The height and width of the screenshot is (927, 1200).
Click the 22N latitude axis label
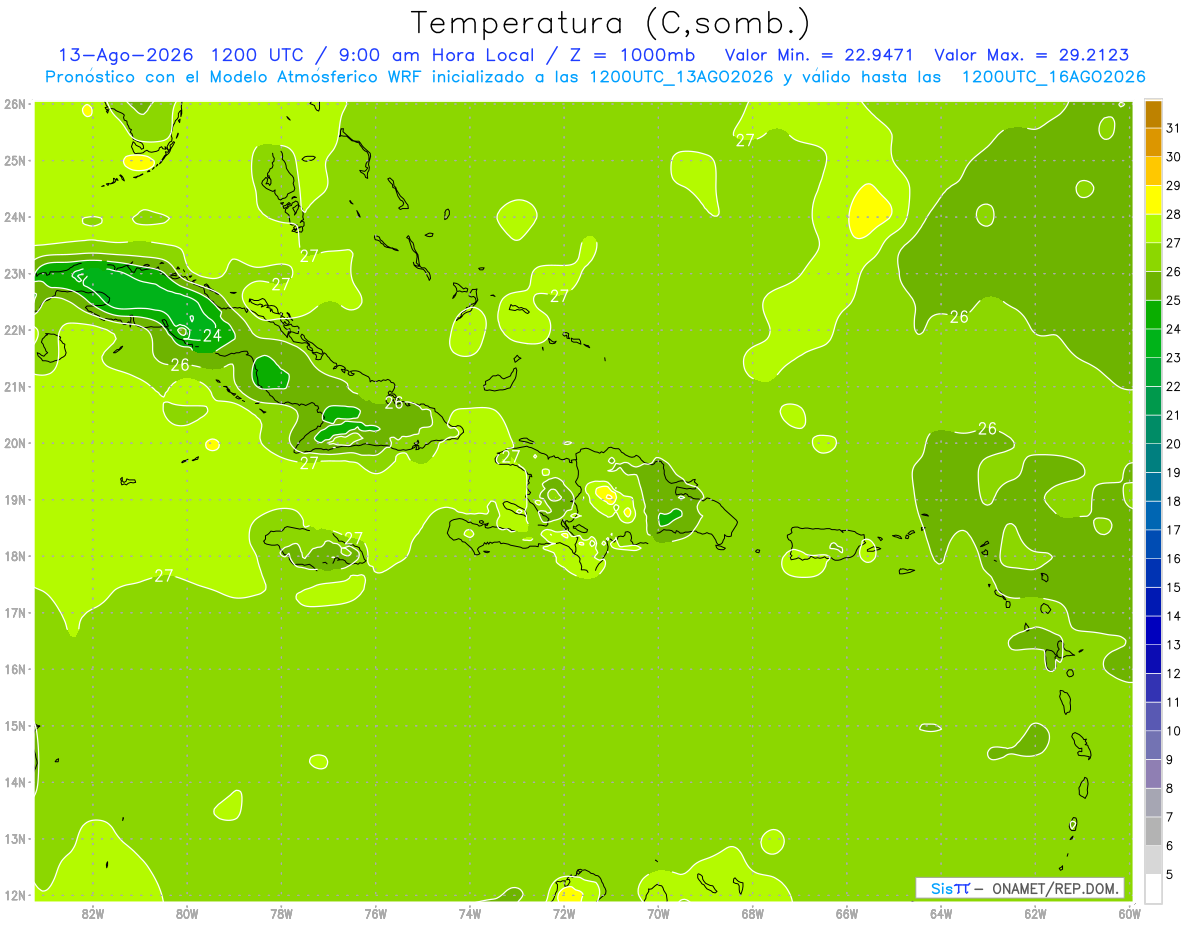14,330
